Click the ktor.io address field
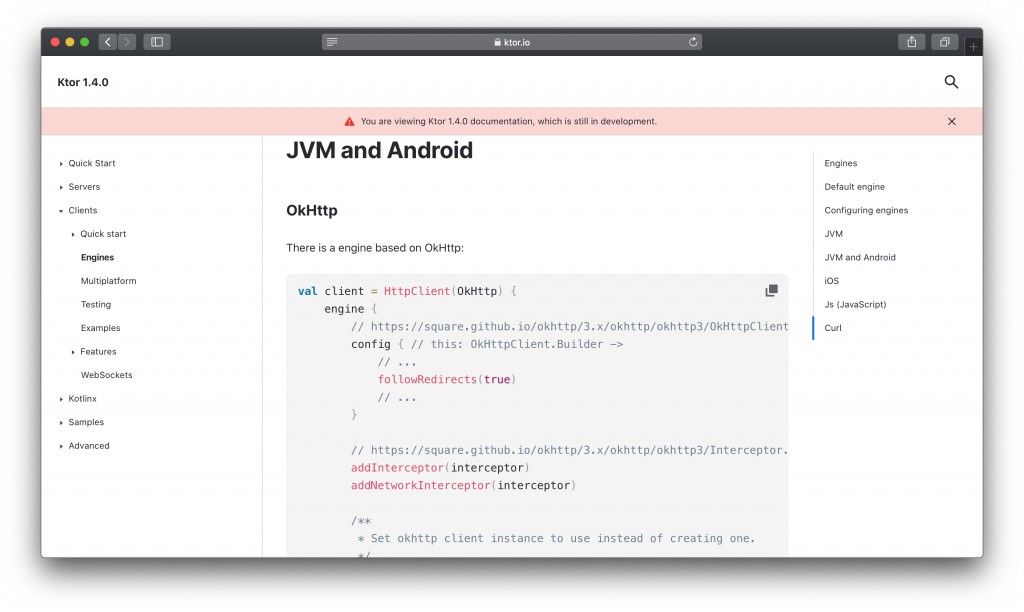This screenshot has height=612, width=1024. 512,42
